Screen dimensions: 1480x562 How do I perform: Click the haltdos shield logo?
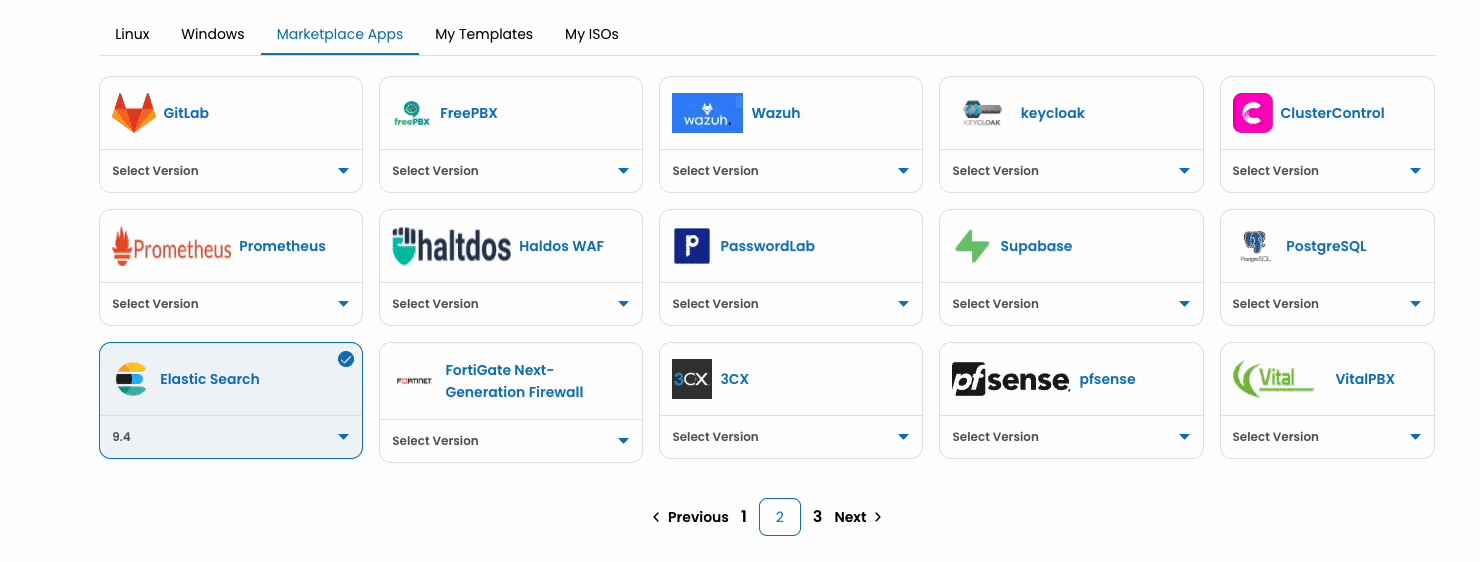(451, 246)
